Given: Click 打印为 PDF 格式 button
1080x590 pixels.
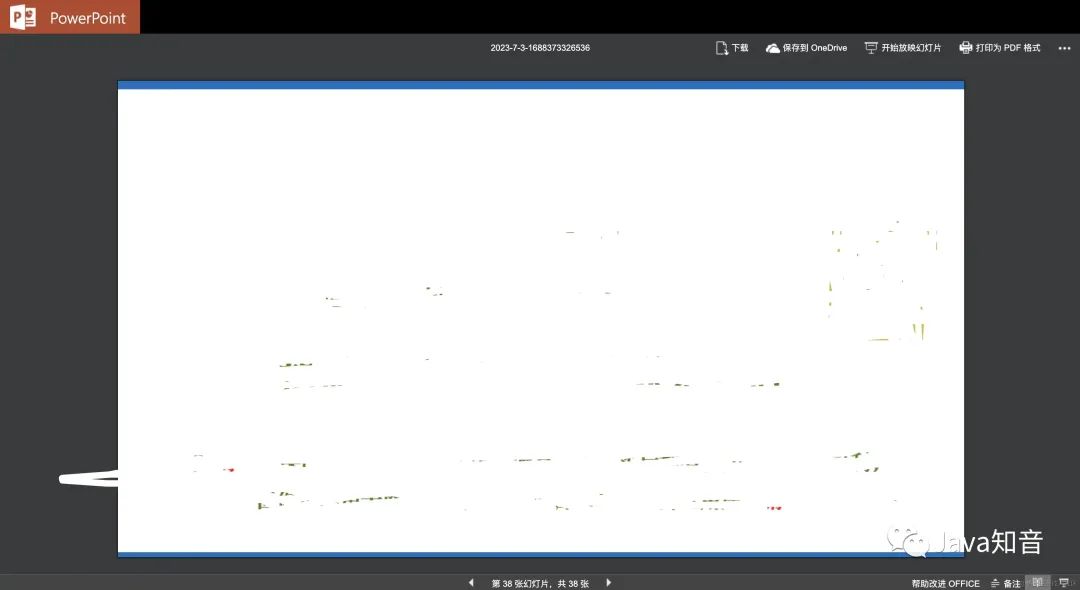Looking at the screenshot, I should (x=999, y=48).
